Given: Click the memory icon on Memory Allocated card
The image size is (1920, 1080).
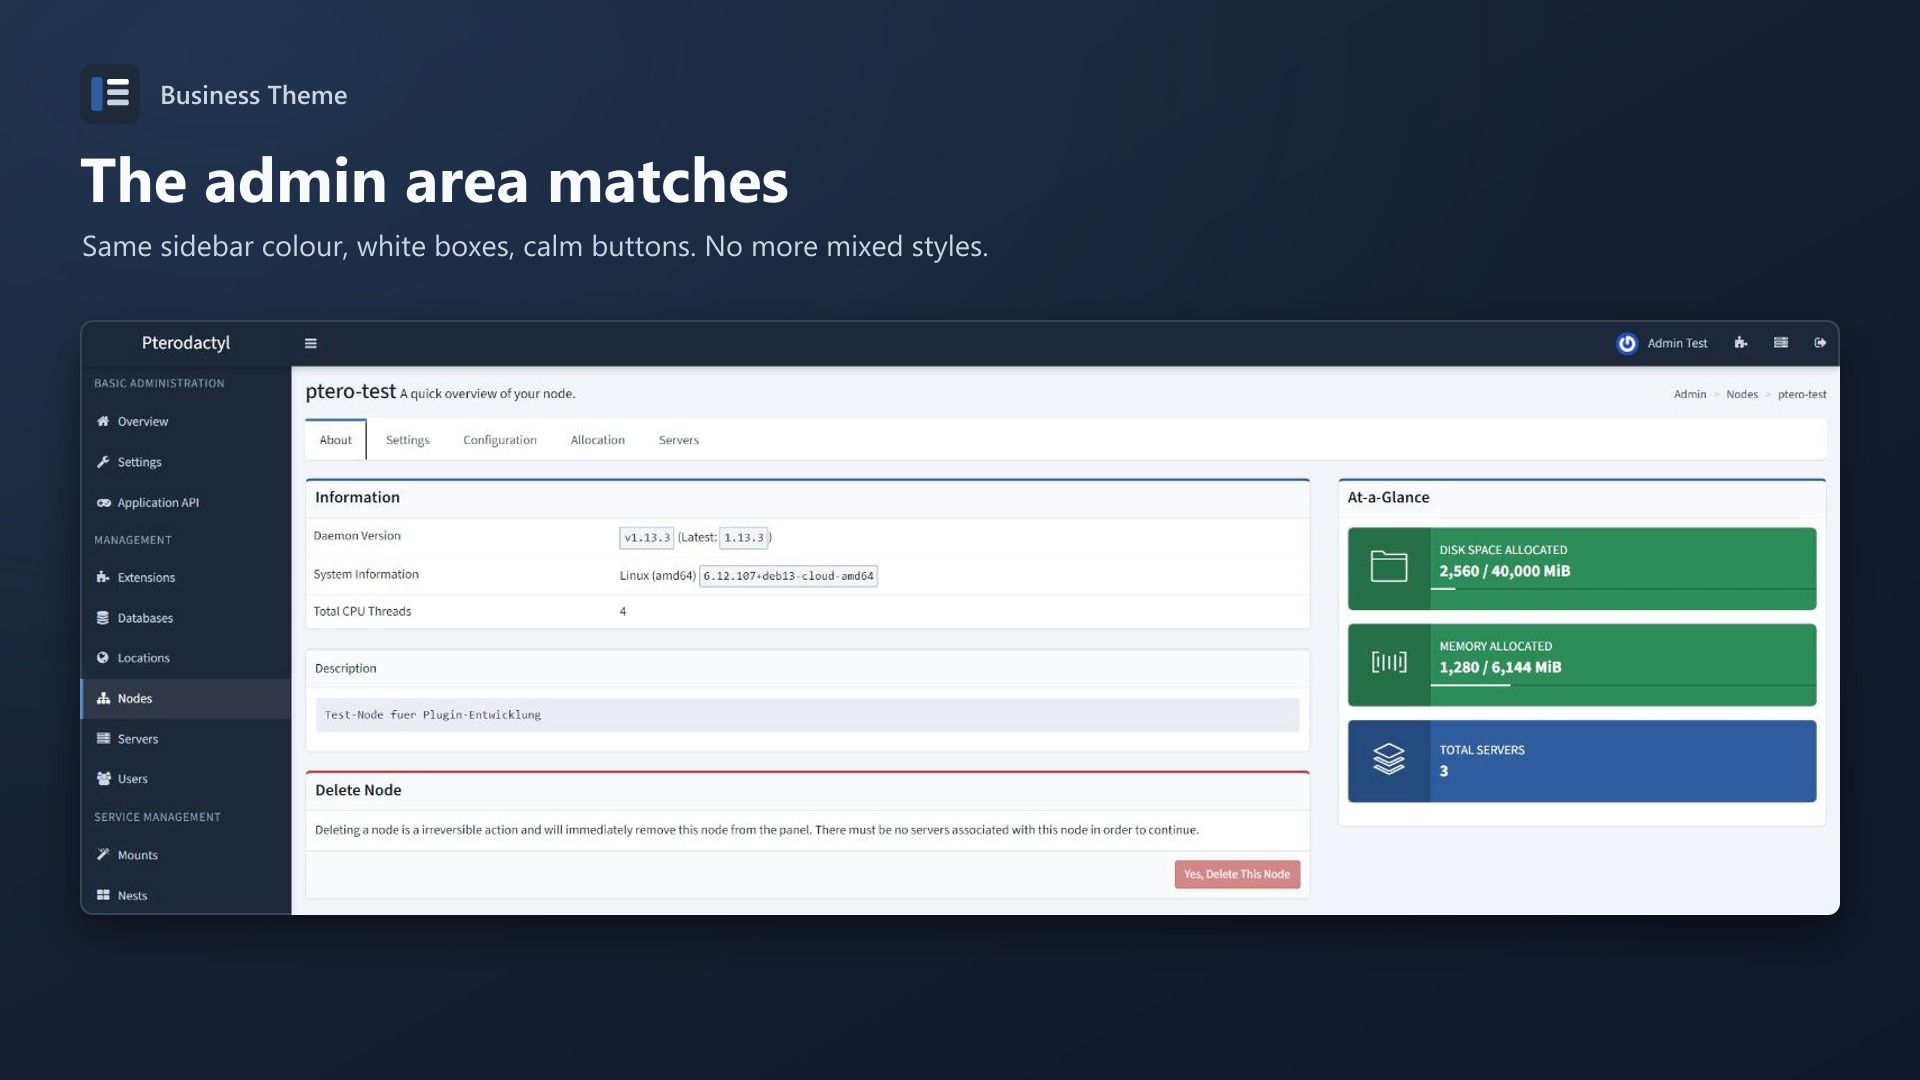Looking at the screenshot, I should 1389,662.
